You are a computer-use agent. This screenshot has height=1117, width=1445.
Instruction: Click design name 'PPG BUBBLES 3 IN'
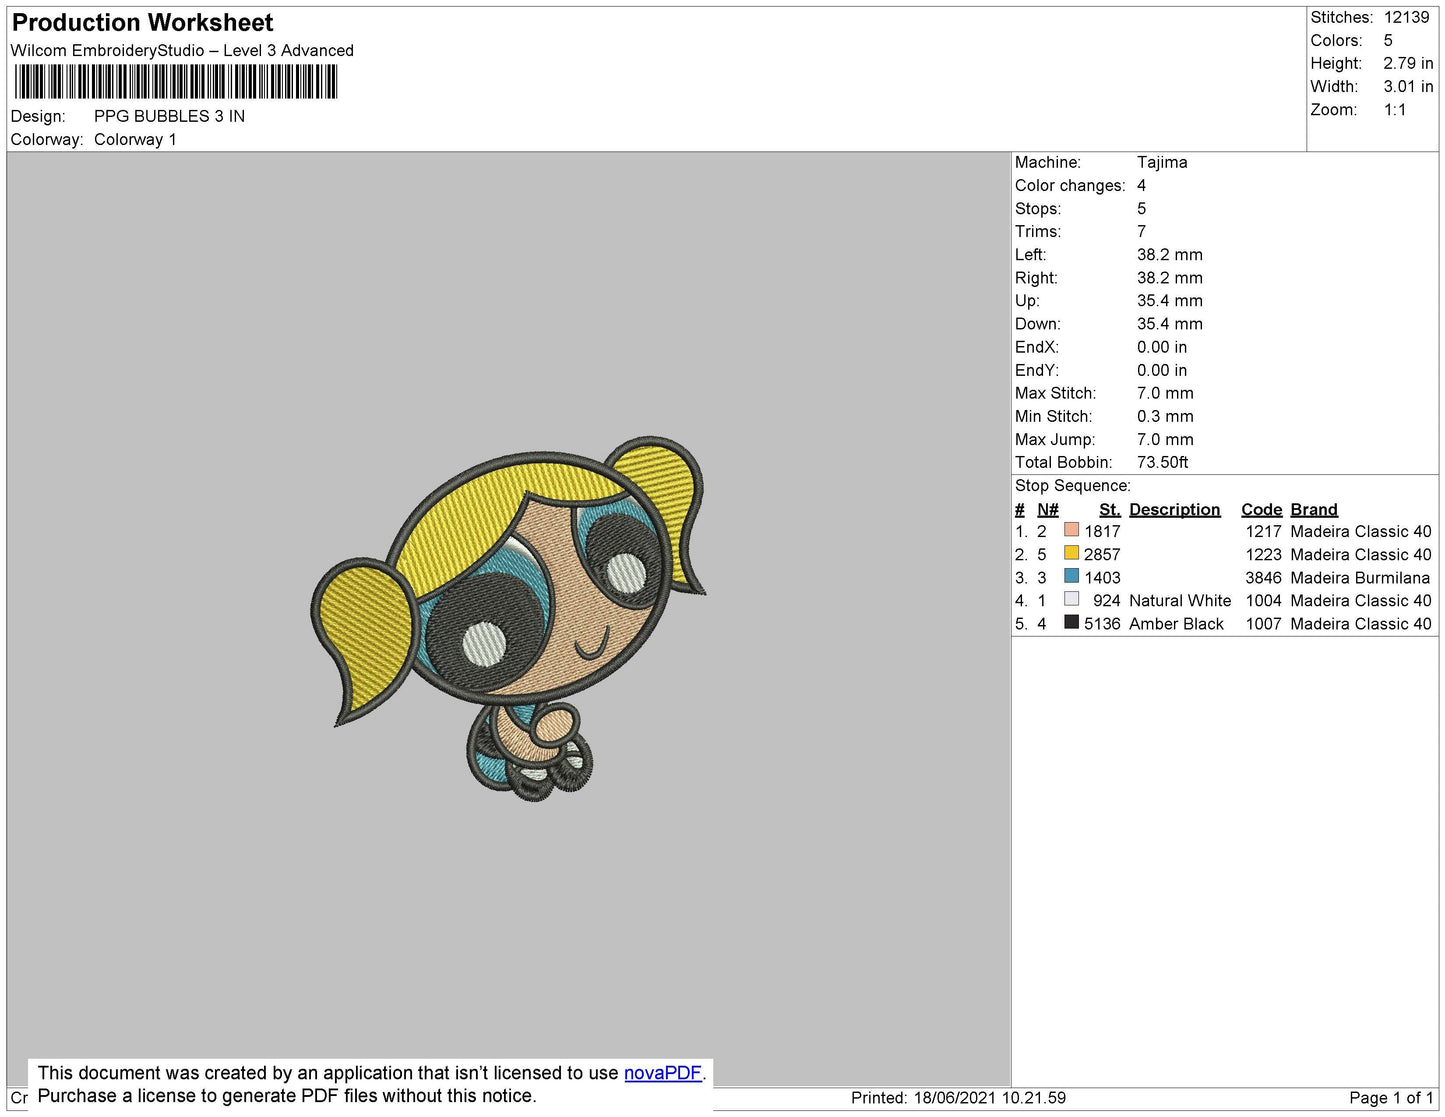[169, 116]
